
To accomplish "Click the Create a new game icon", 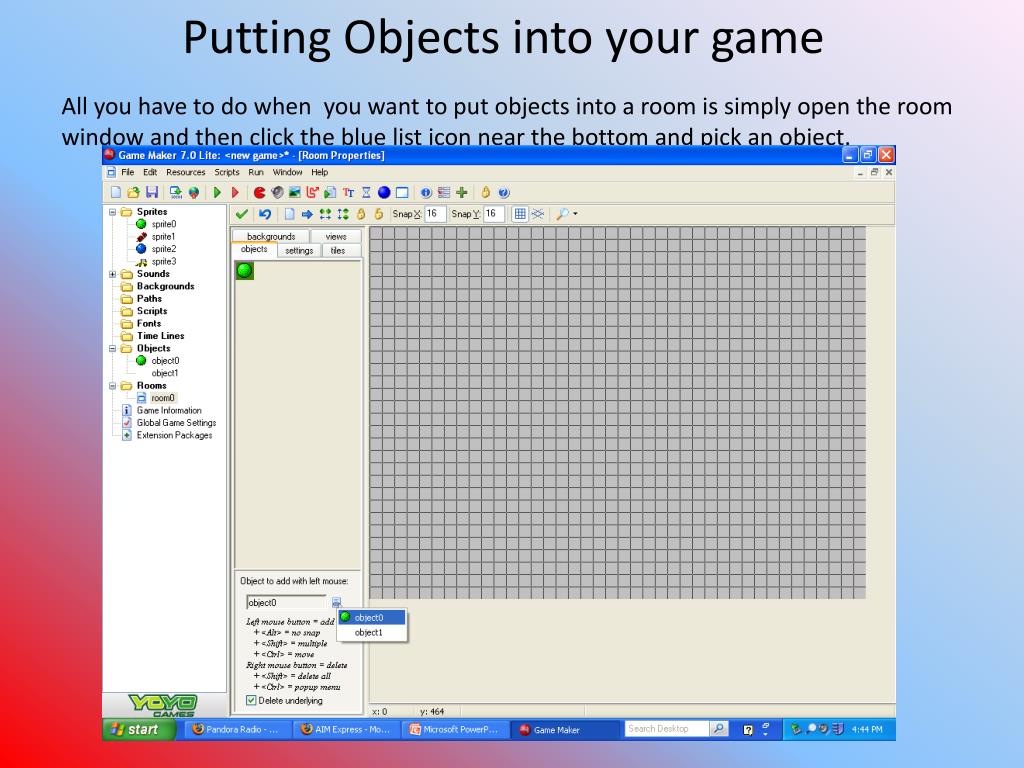I will pos(116,192).
